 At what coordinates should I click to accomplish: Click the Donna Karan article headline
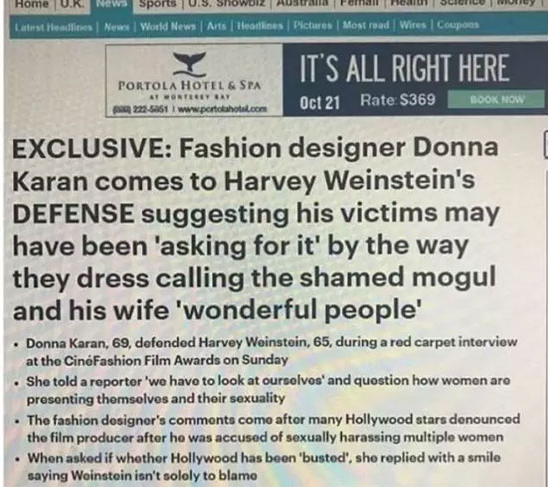(x=255, y=229)
